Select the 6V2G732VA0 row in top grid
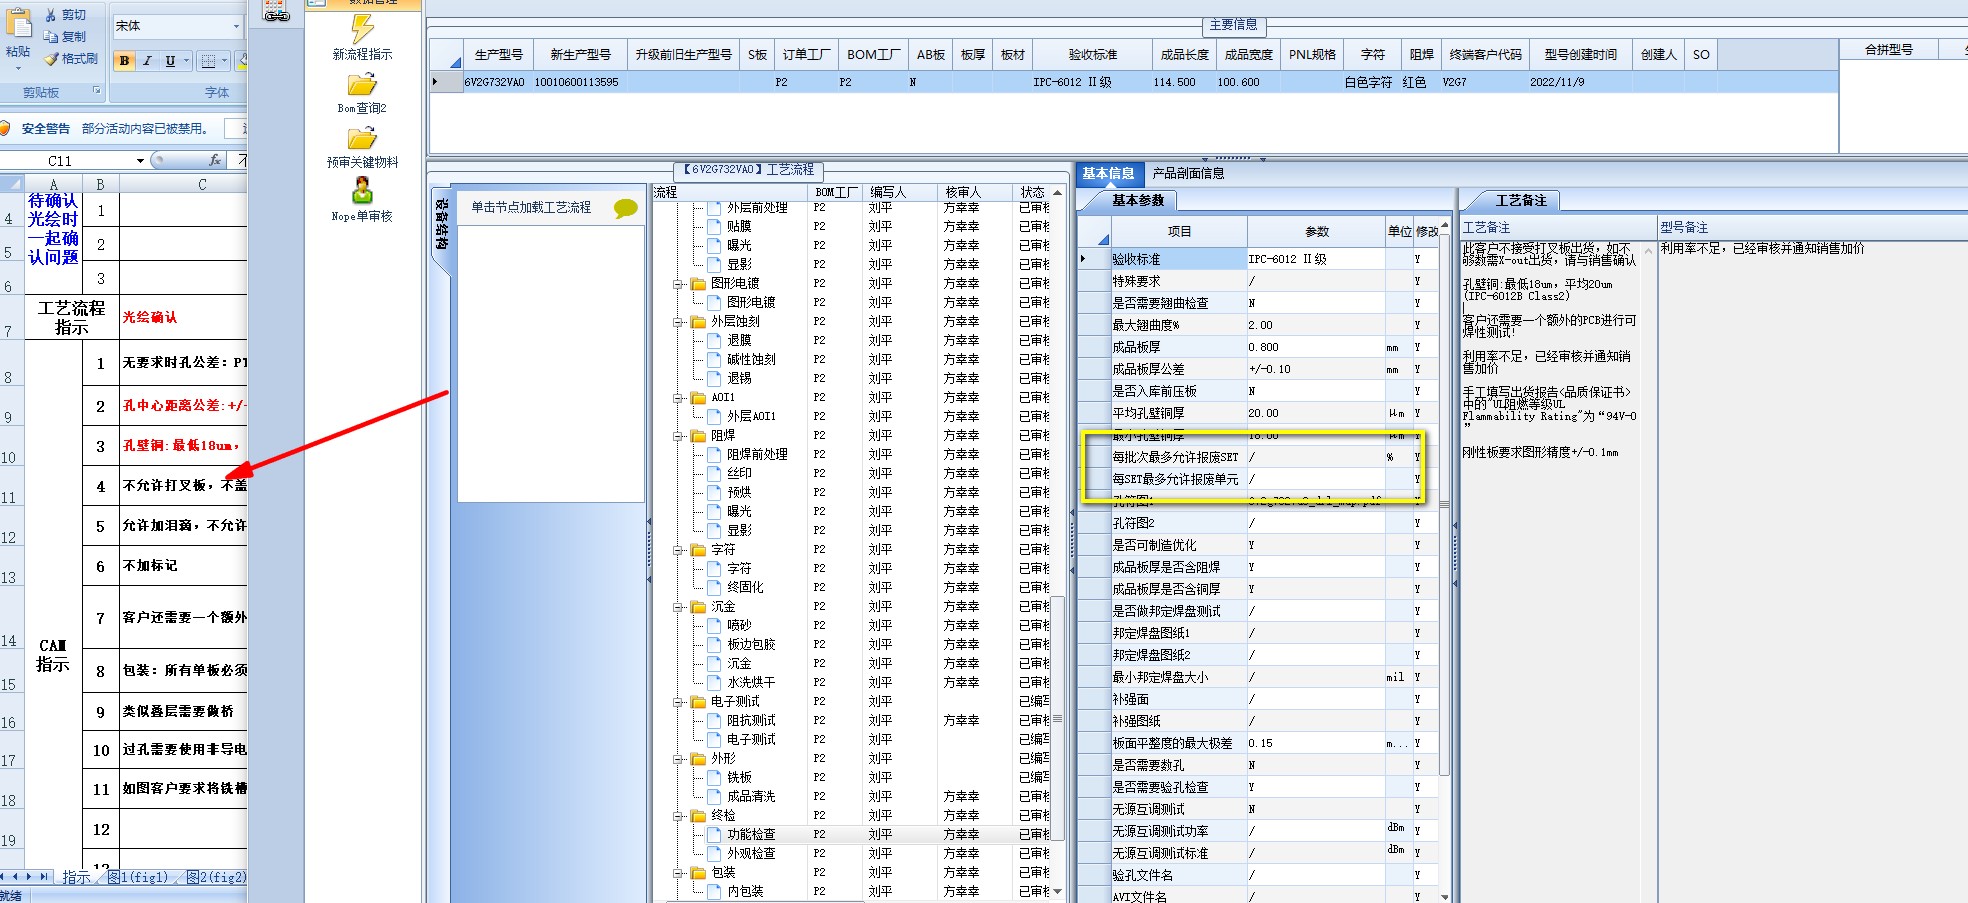The image size is (1968, 903). [x=1134, y=82]
